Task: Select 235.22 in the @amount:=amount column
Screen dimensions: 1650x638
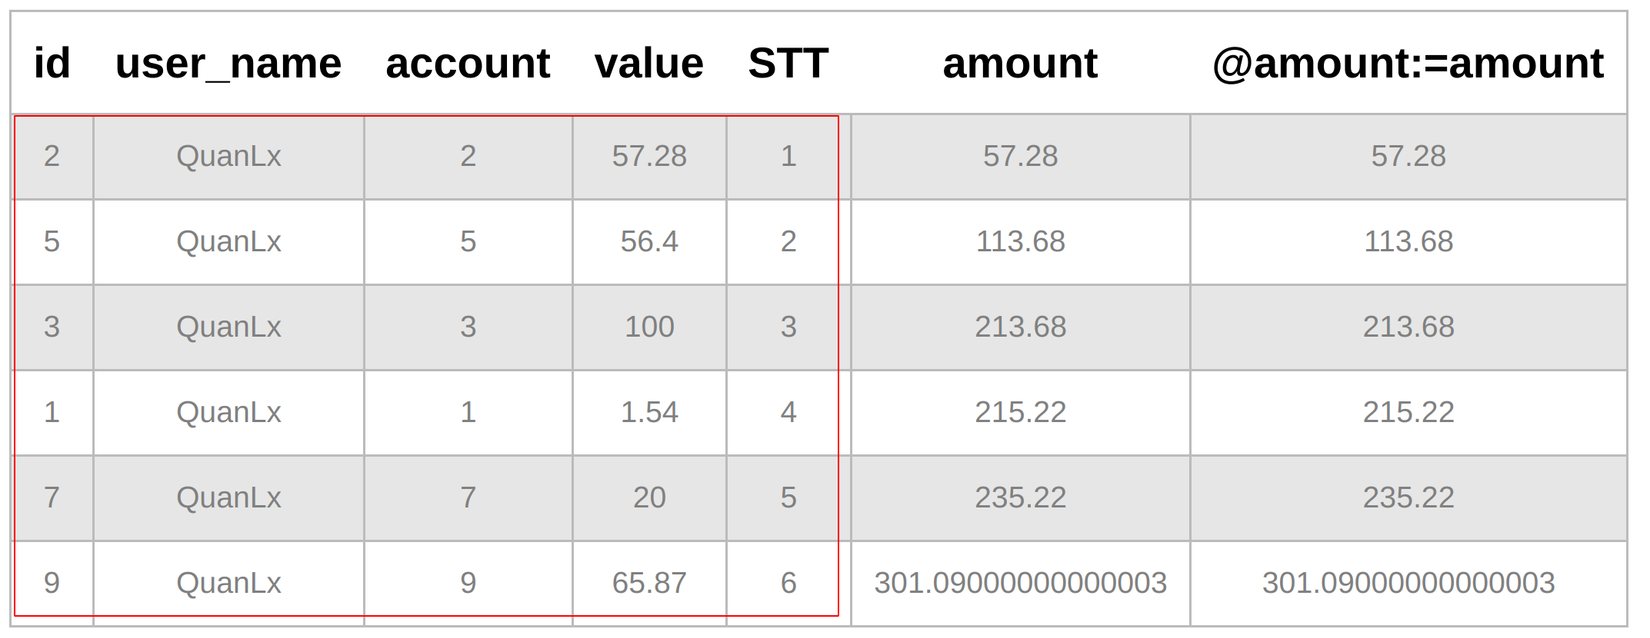Action: tap(1407, 498)
